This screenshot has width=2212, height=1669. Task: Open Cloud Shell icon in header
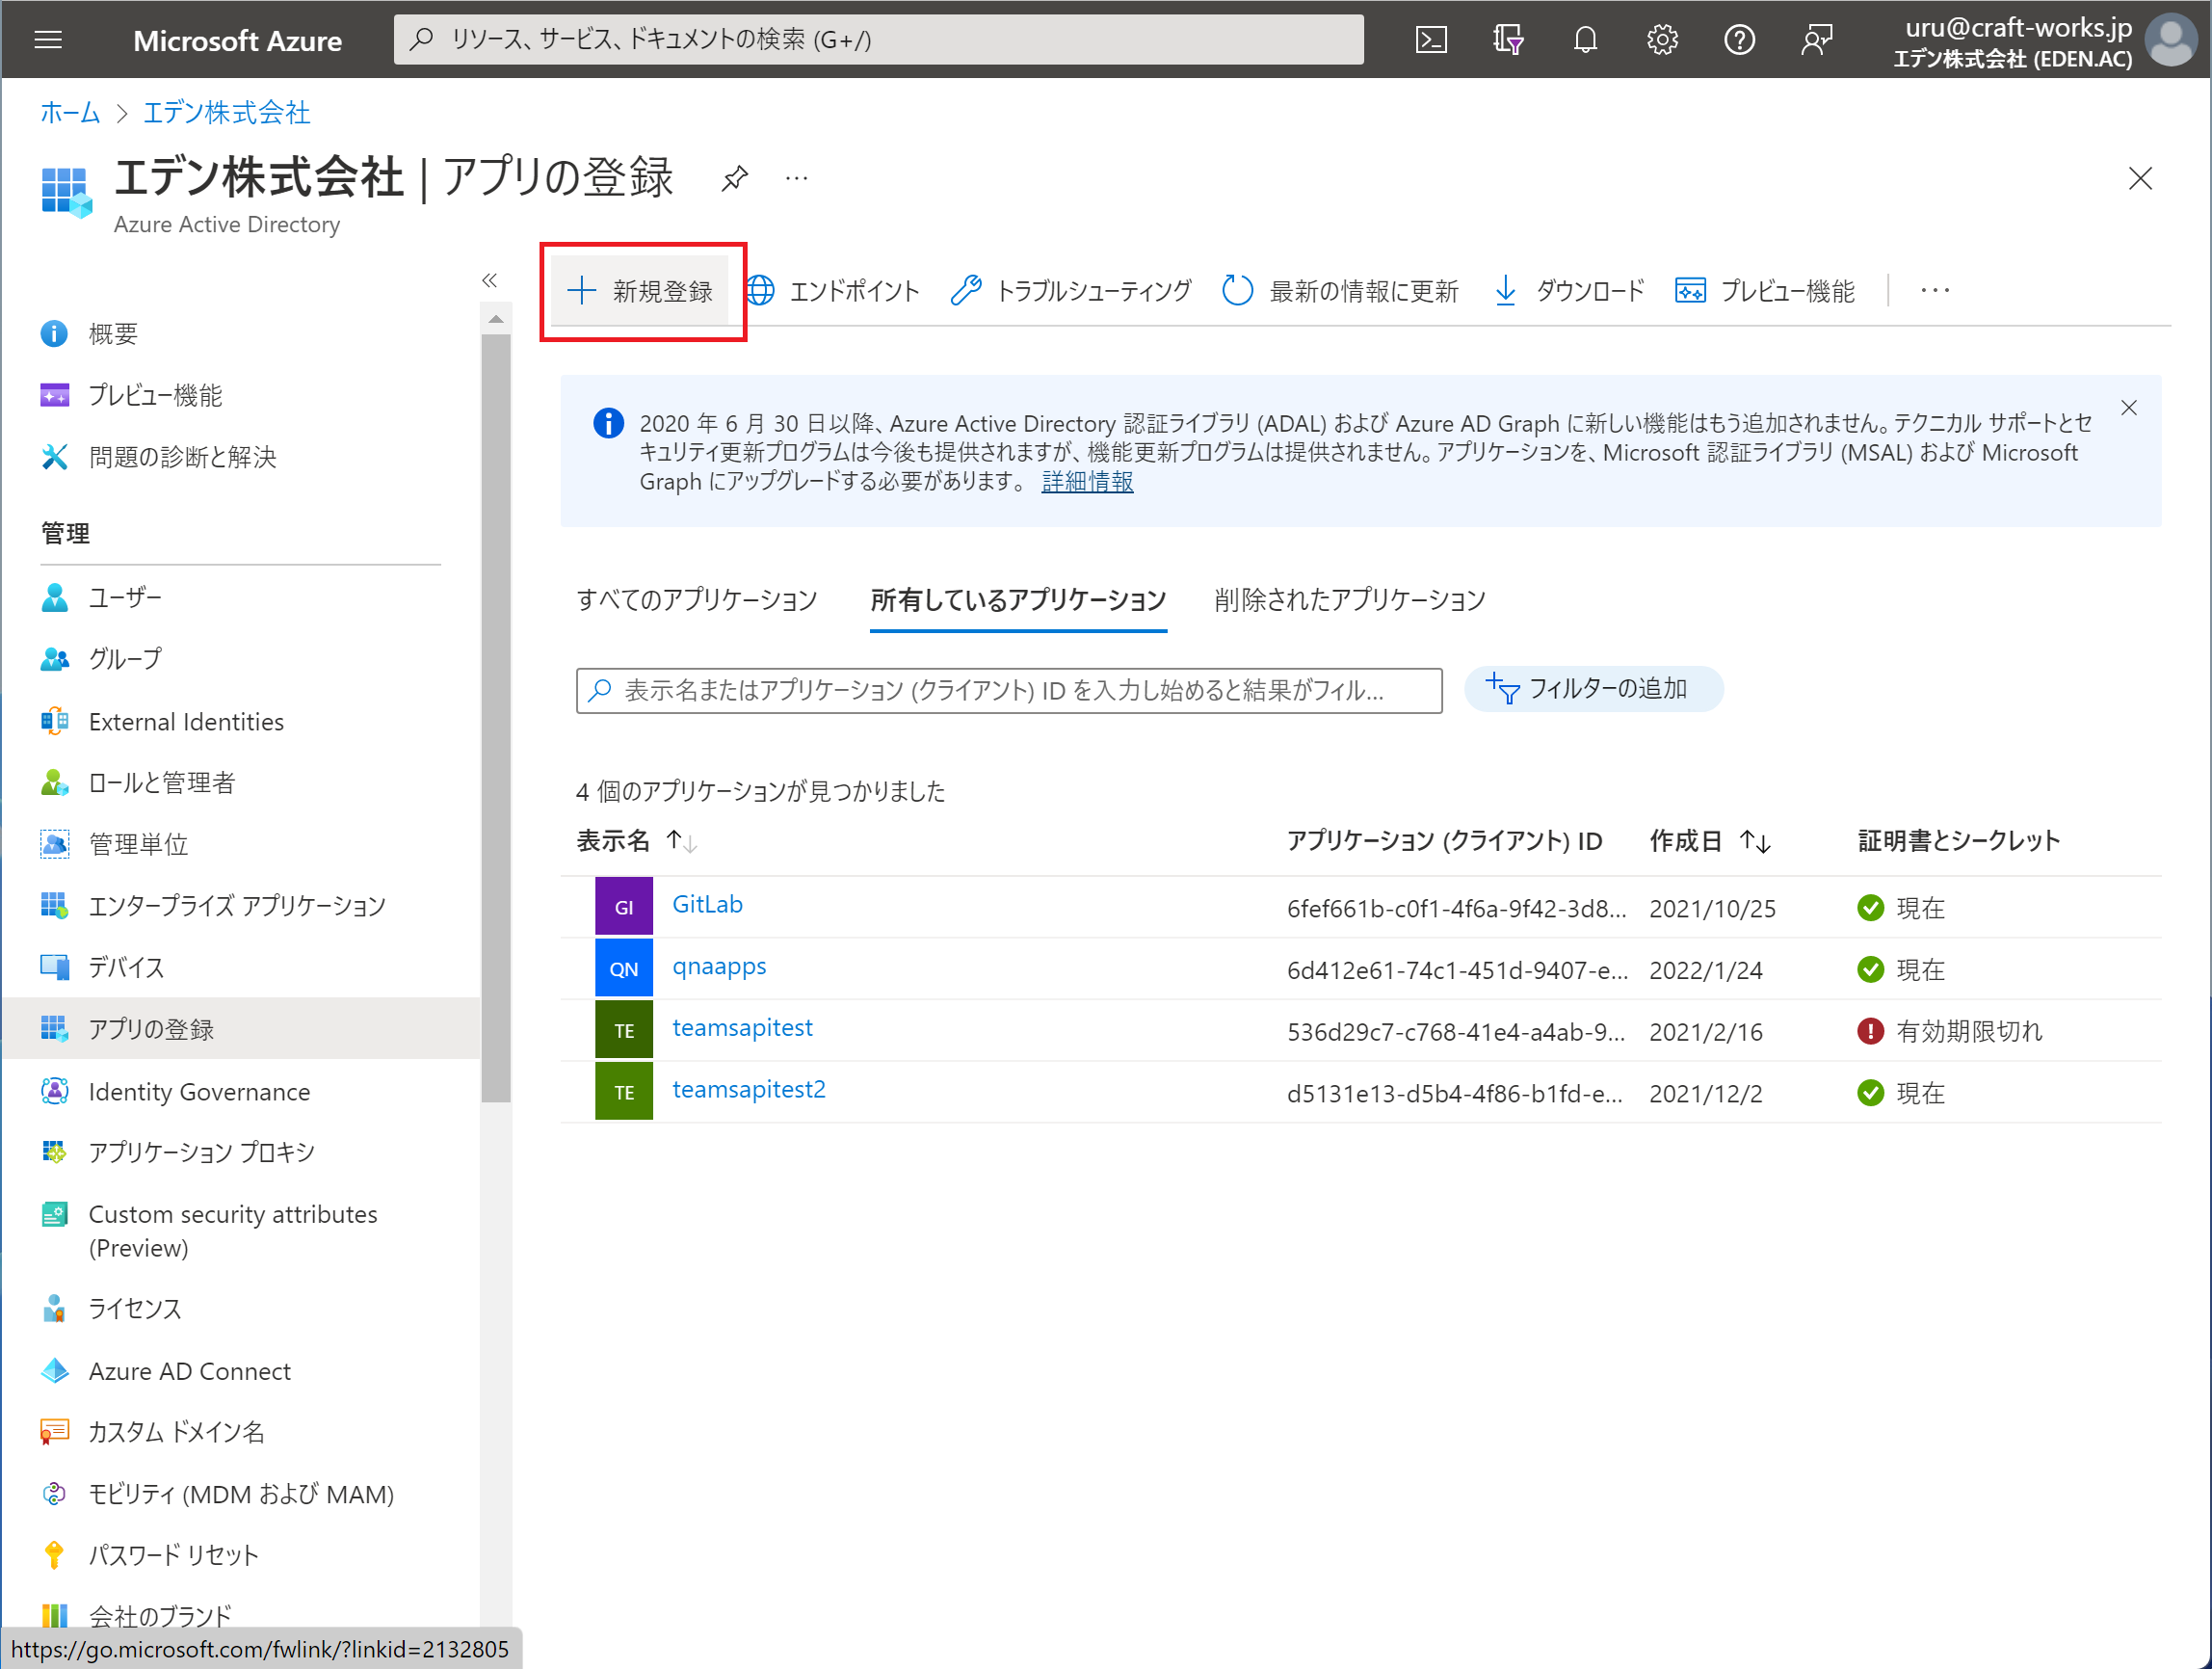point(1431,40)
